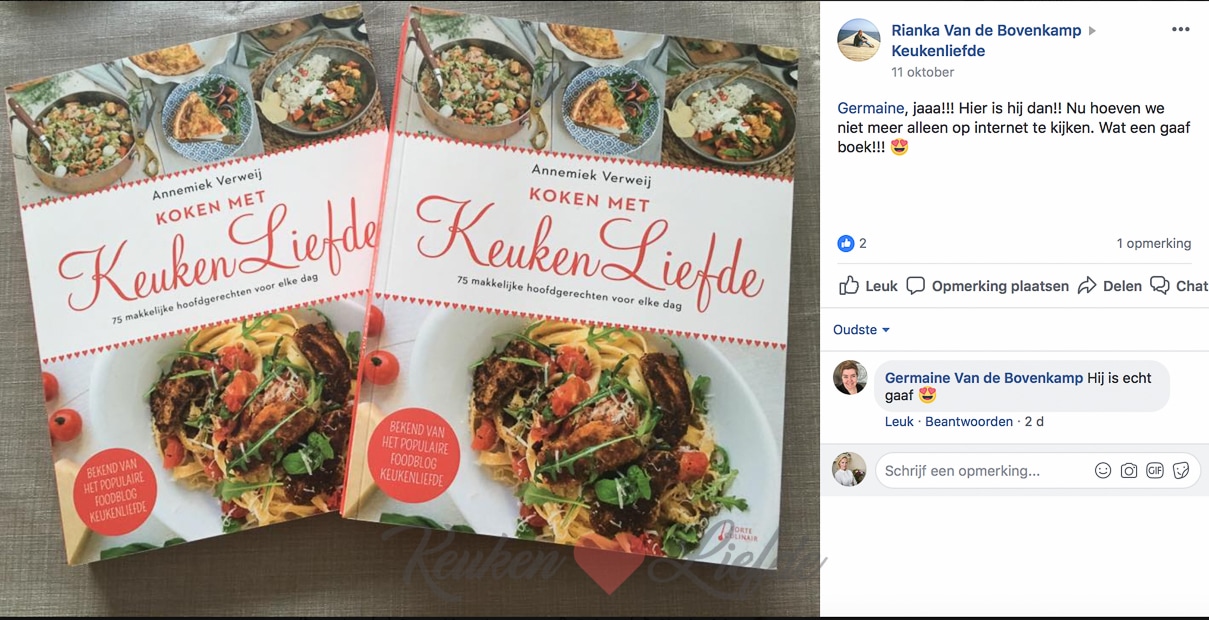Open Chat via the chat bubbles icon

(1159, 286)
